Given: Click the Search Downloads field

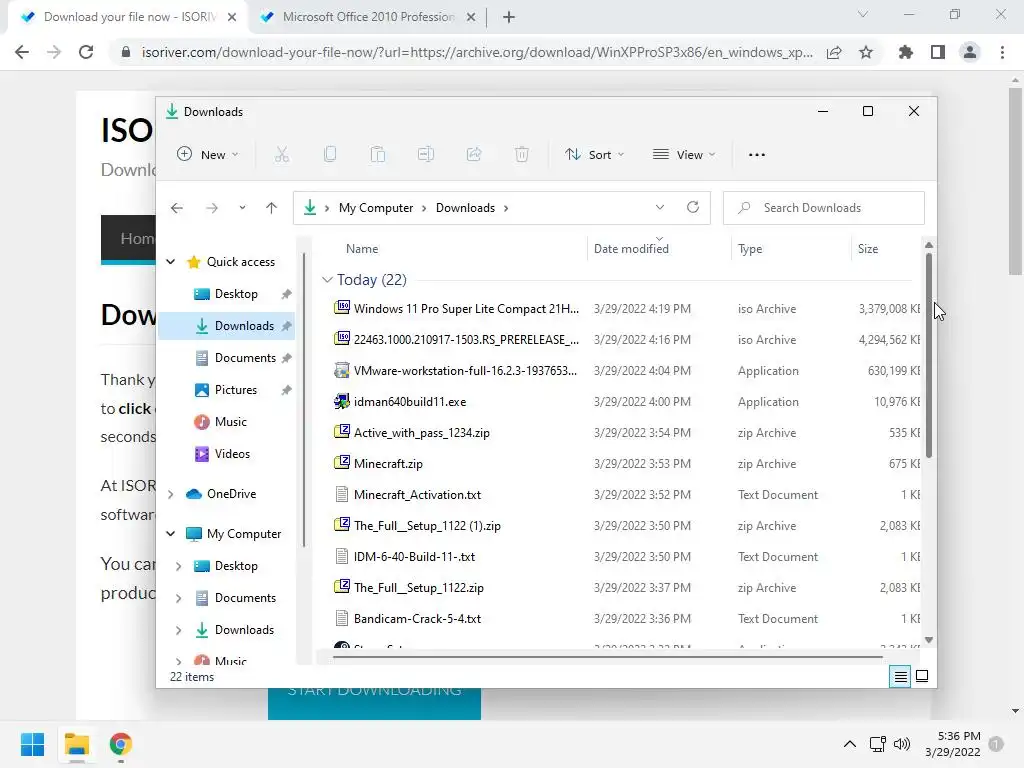Looking at the screenshot, I should click(x=824, y=208).
